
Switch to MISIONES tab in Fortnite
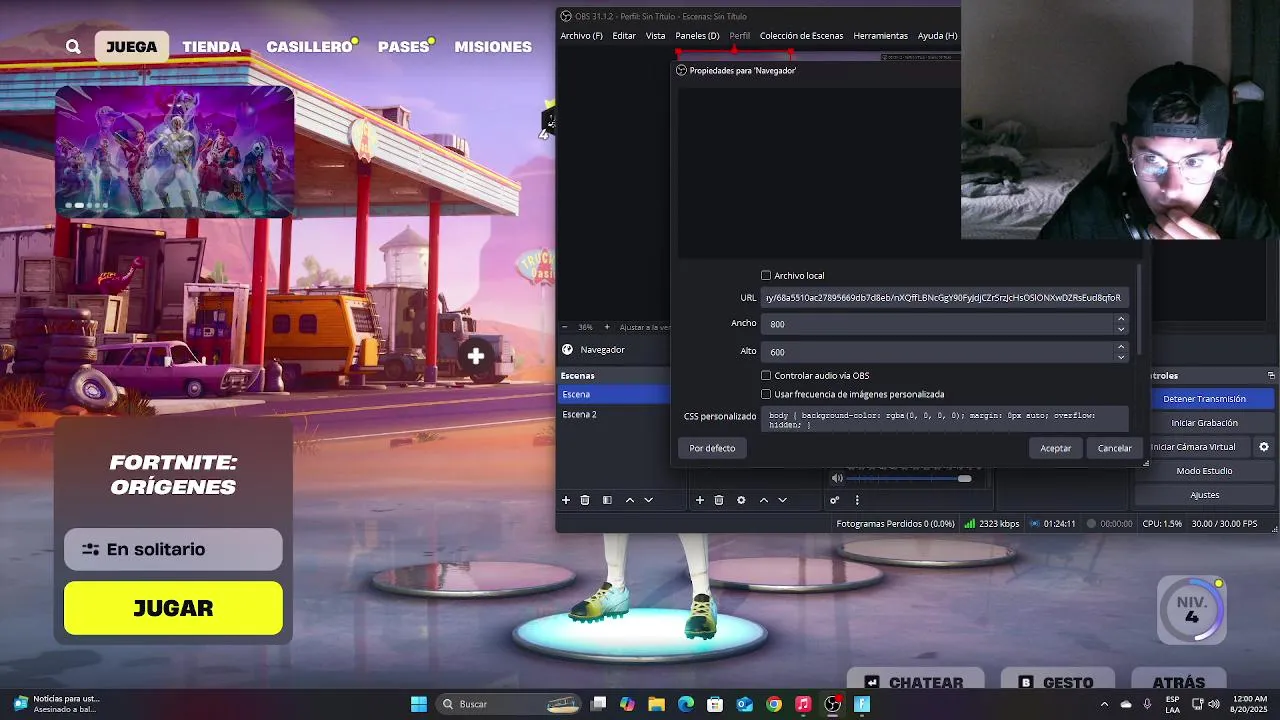pyautogui.click(x=493, y=47)
